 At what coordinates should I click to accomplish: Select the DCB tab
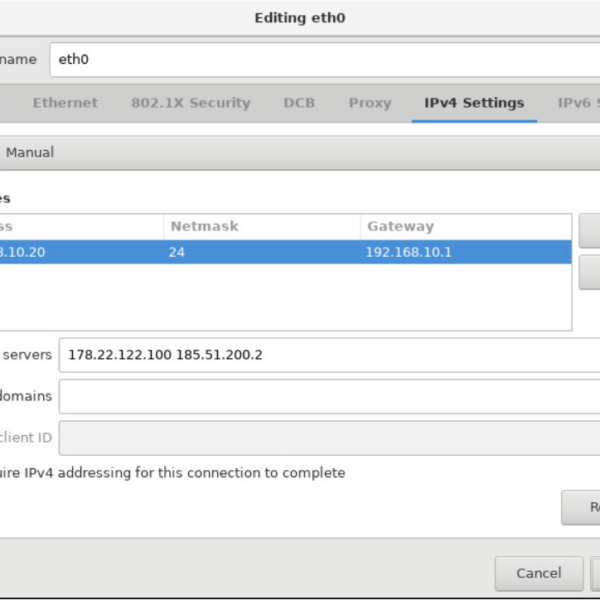coord(298,103)
